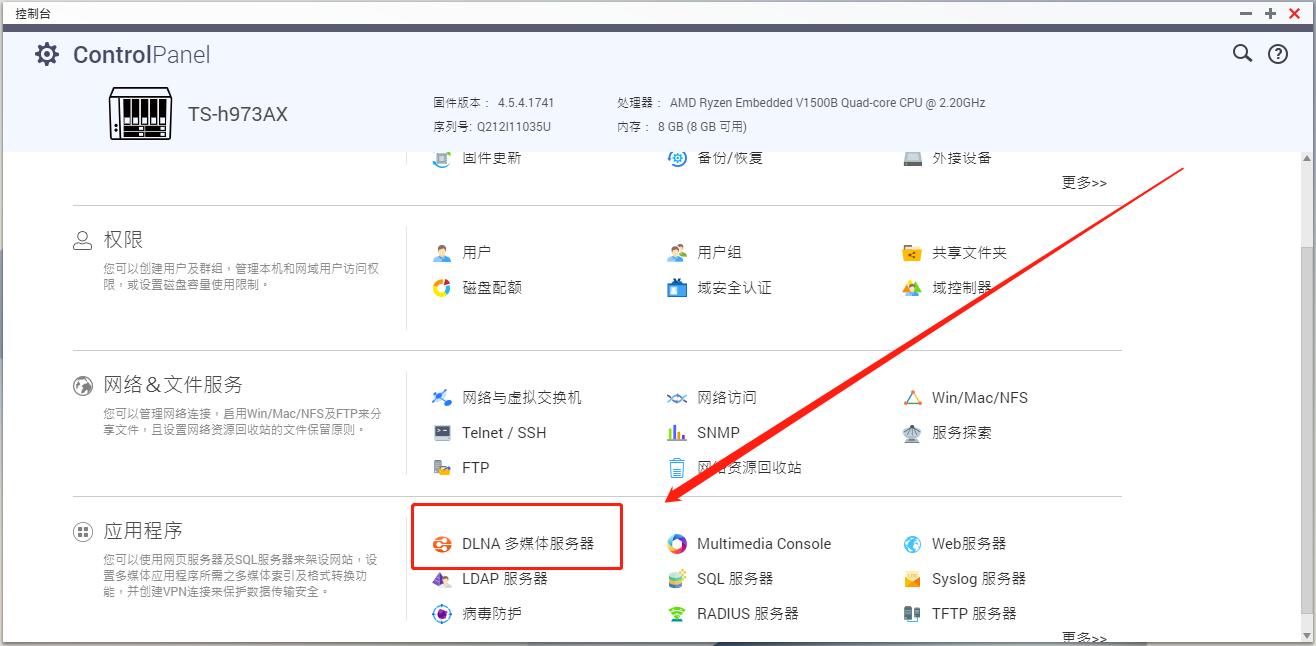Open 病毒防护 settings
Viewport: 1316px width, 646px height.
coord(494,613)
